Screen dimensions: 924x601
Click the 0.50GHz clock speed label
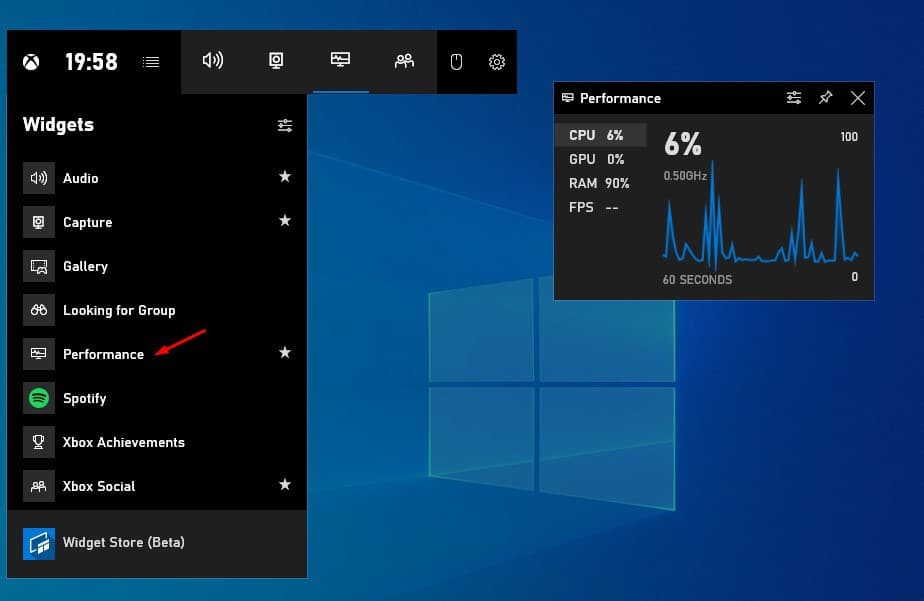click(685, 176)
